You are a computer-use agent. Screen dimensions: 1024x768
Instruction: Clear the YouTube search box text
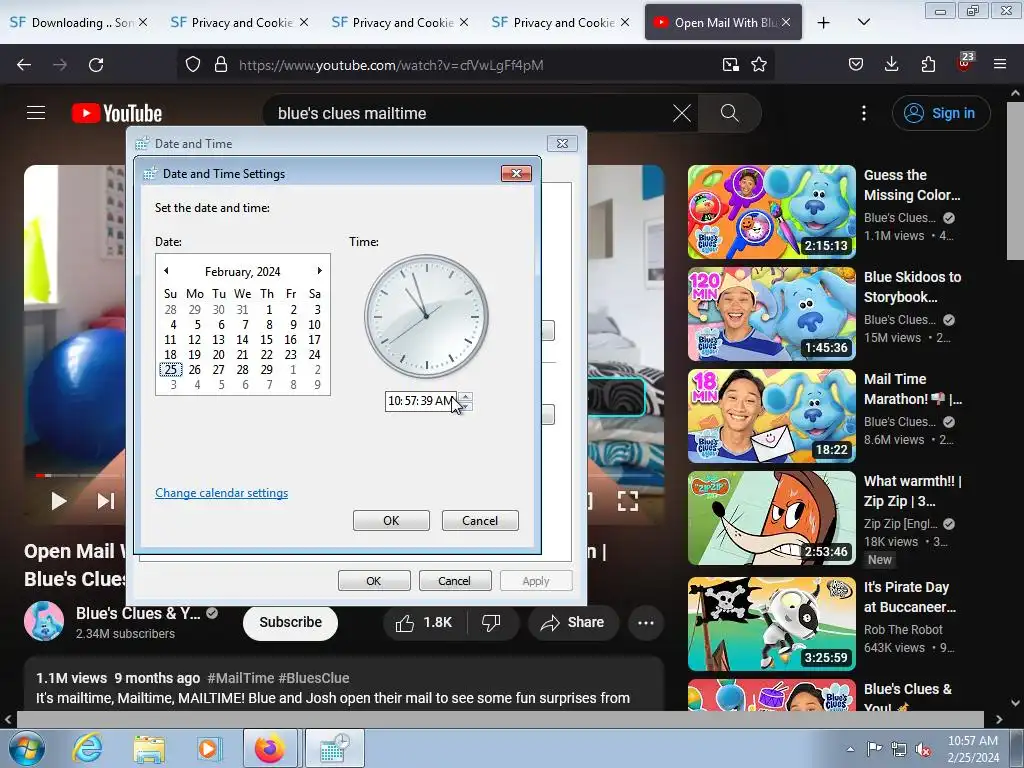[682, 113]
